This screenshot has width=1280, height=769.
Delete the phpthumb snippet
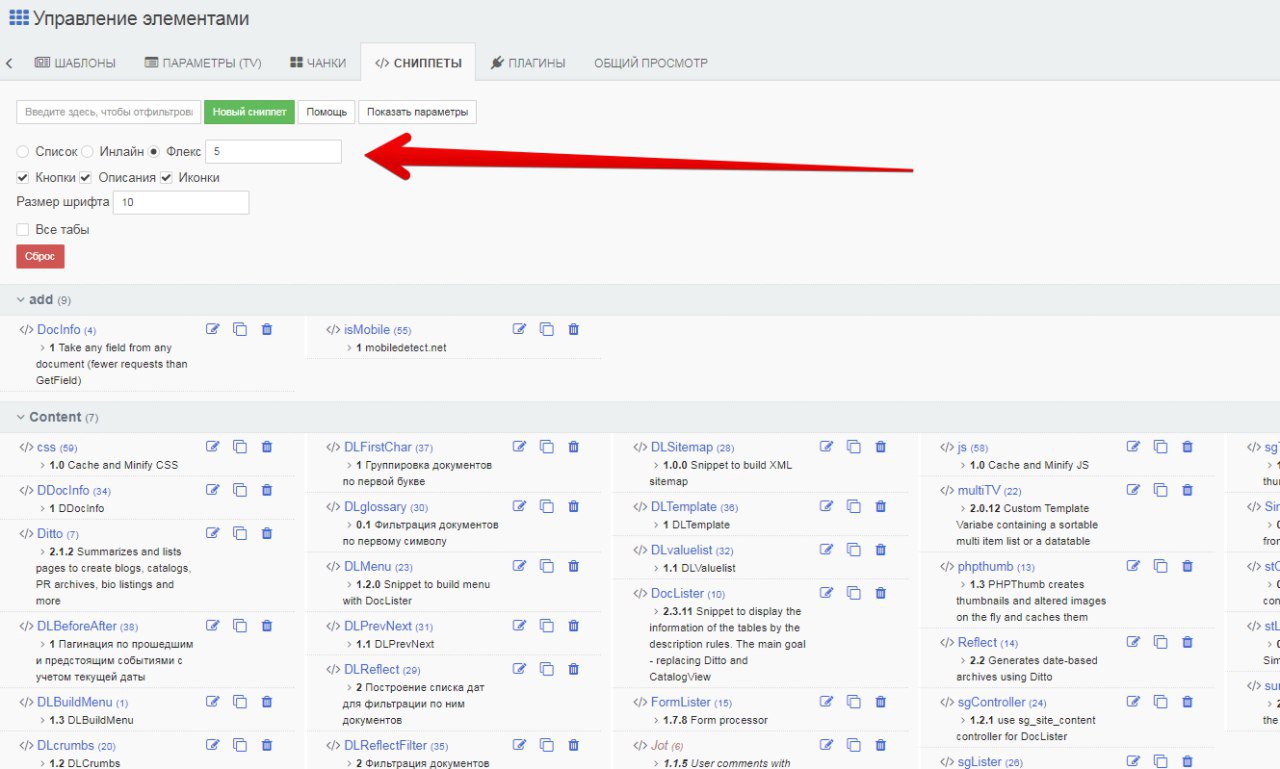[1187, 566]
